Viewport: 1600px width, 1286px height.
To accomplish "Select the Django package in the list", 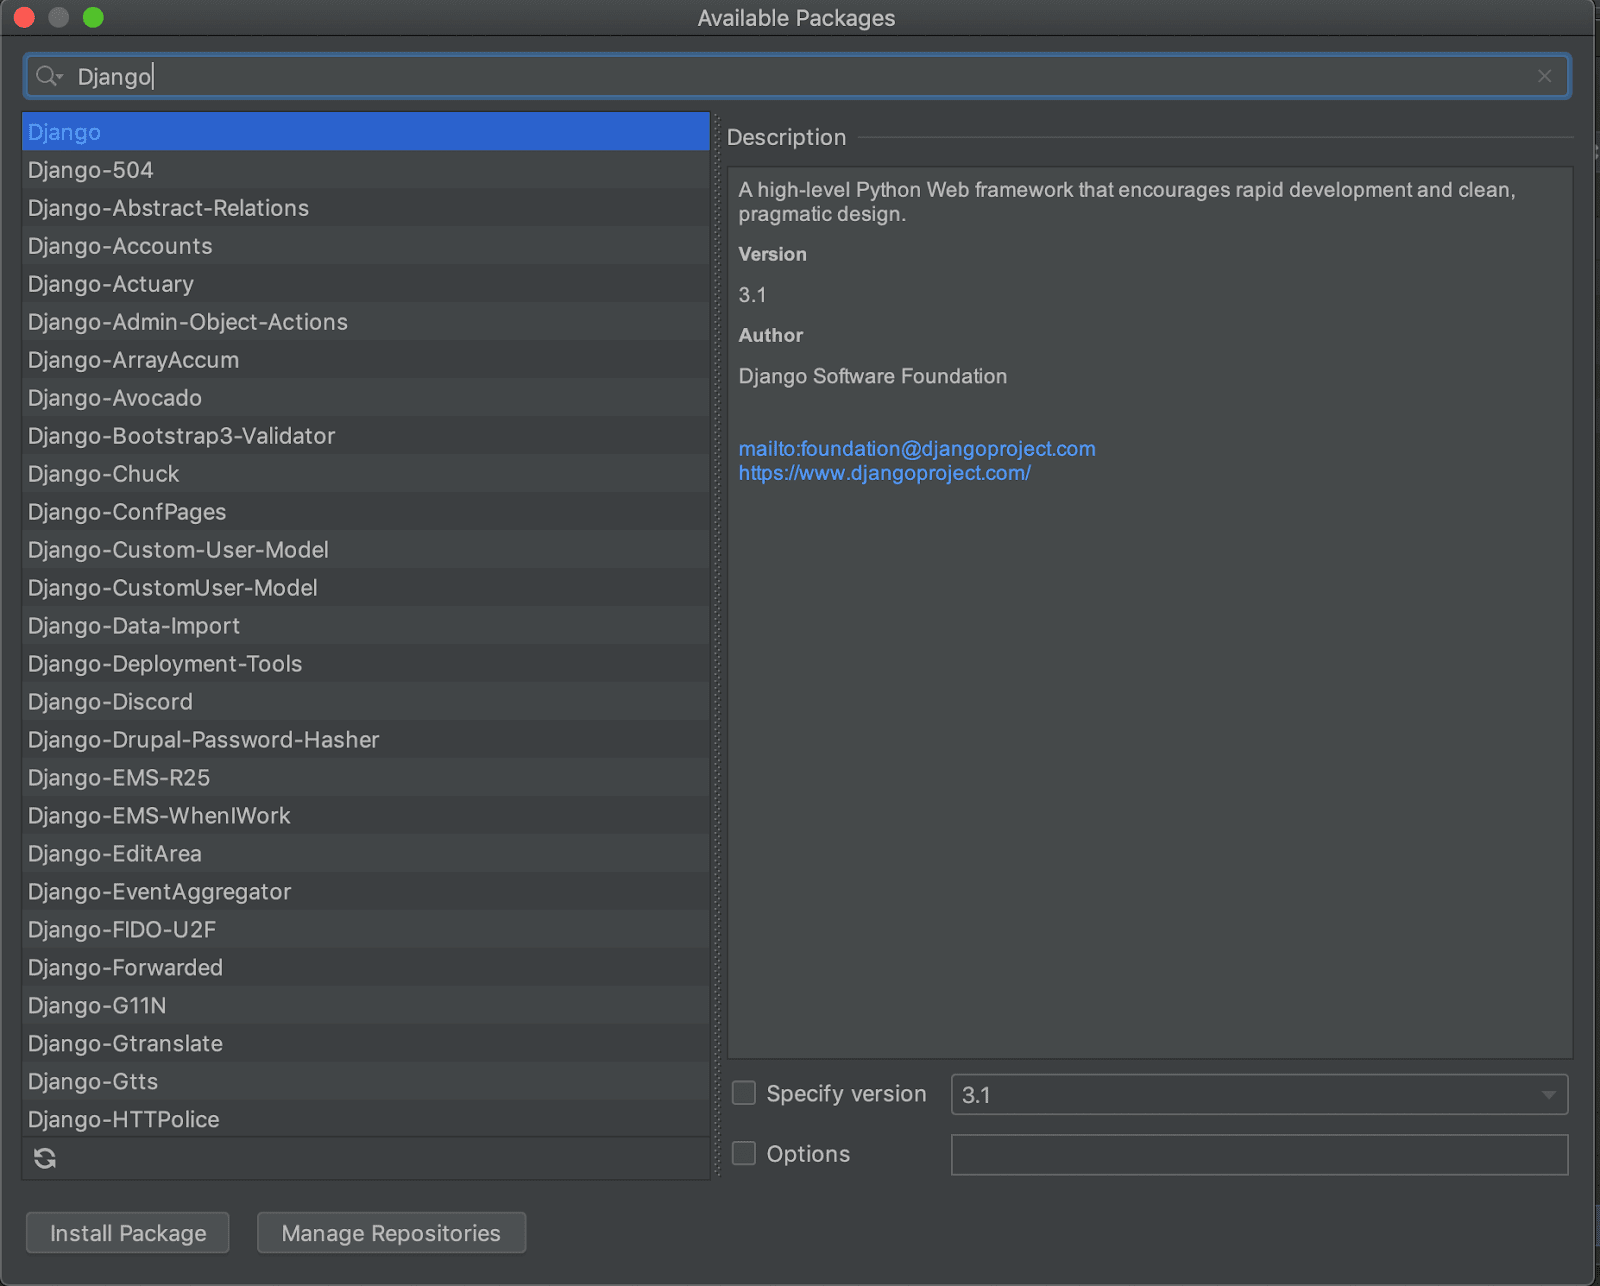I will [x=366, y=132].
